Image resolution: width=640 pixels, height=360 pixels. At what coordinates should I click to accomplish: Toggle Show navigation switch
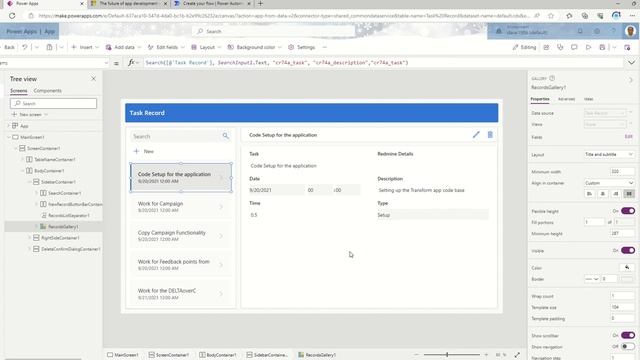[628, 347]
